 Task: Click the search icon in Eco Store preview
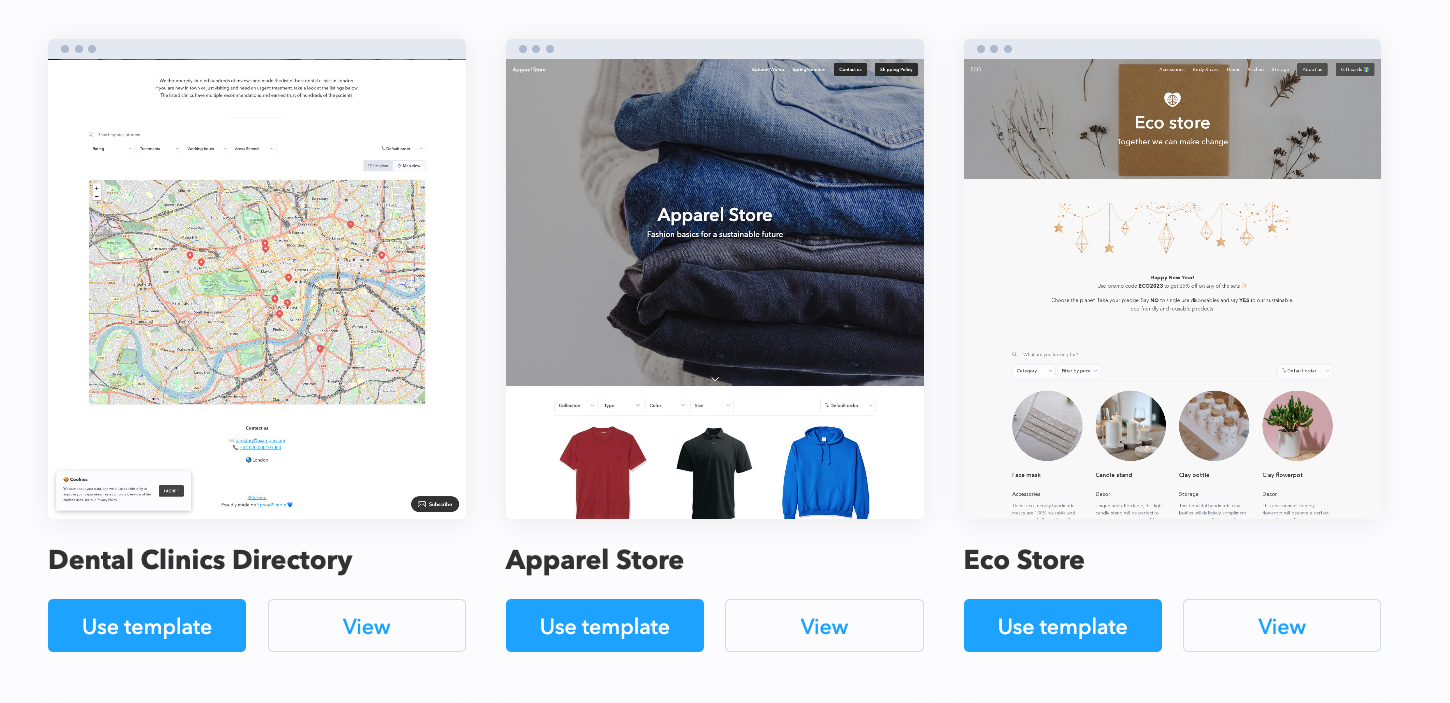[1015, 354]
